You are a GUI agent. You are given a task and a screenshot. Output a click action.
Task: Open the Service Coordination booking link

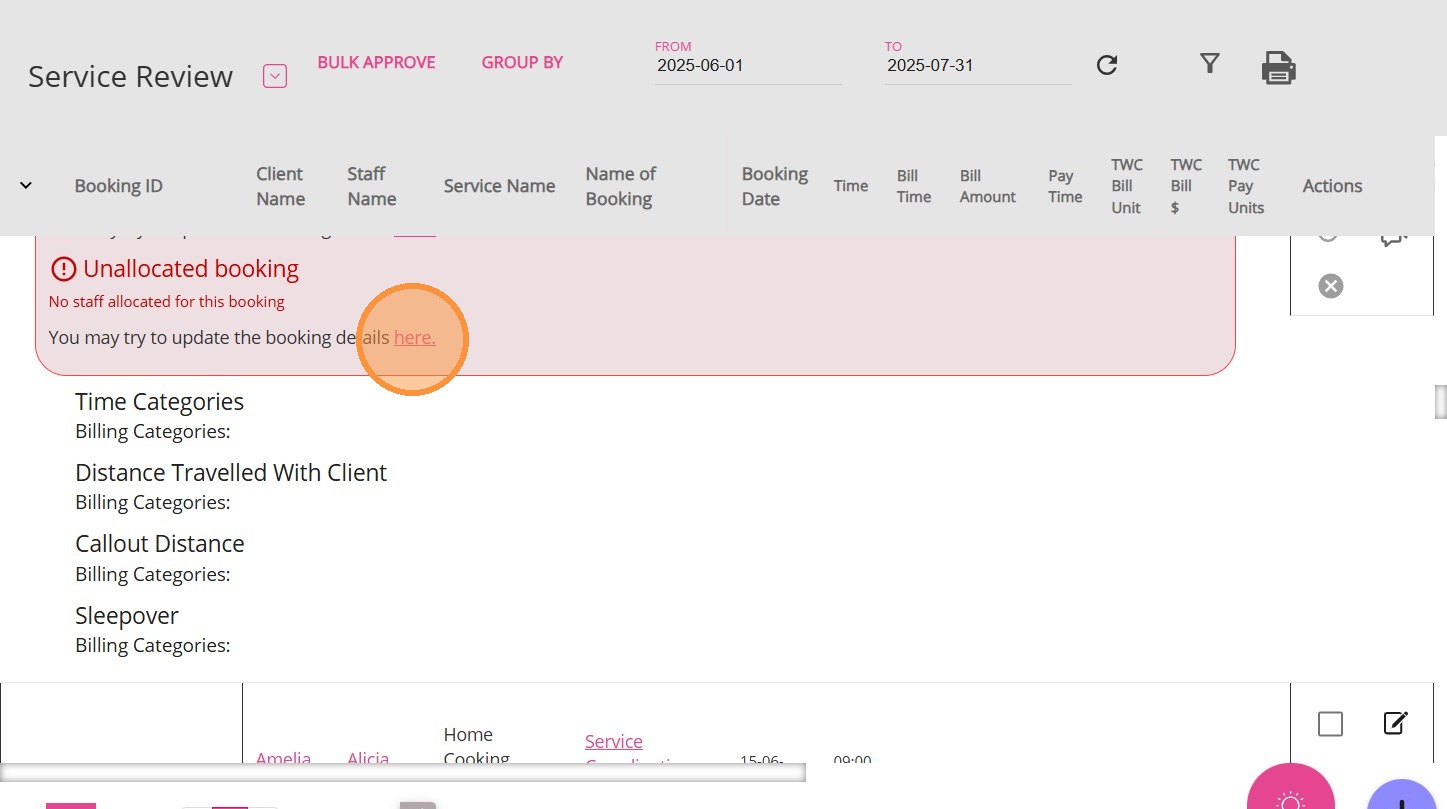tap(614, 751)
